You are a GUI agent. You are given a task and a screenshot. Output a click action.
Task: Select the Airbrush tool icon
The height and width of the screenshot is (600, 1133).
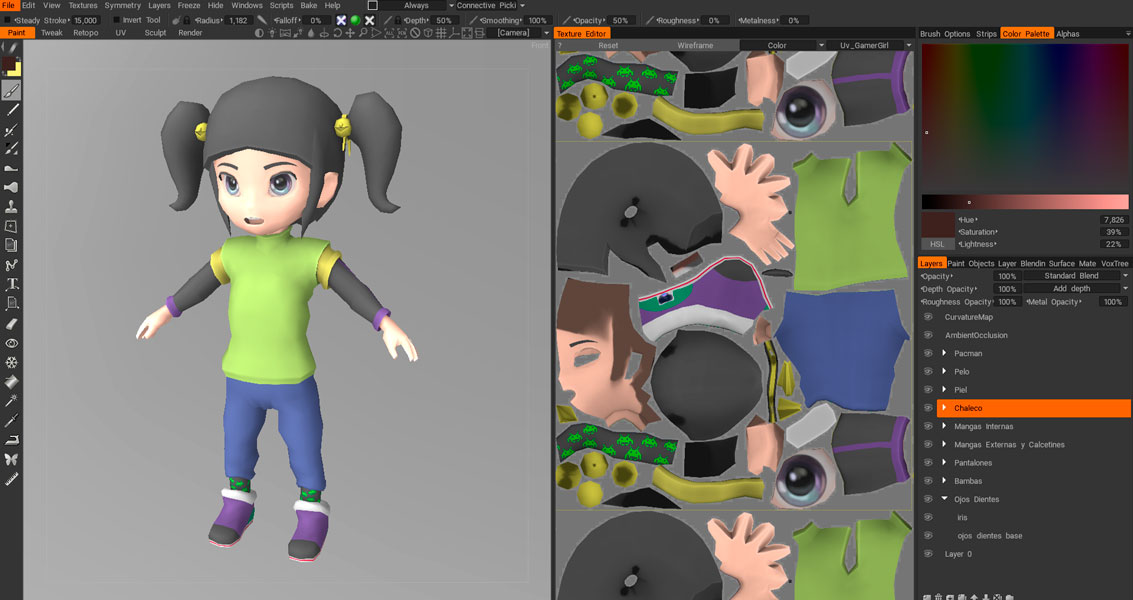click(12, 187)
